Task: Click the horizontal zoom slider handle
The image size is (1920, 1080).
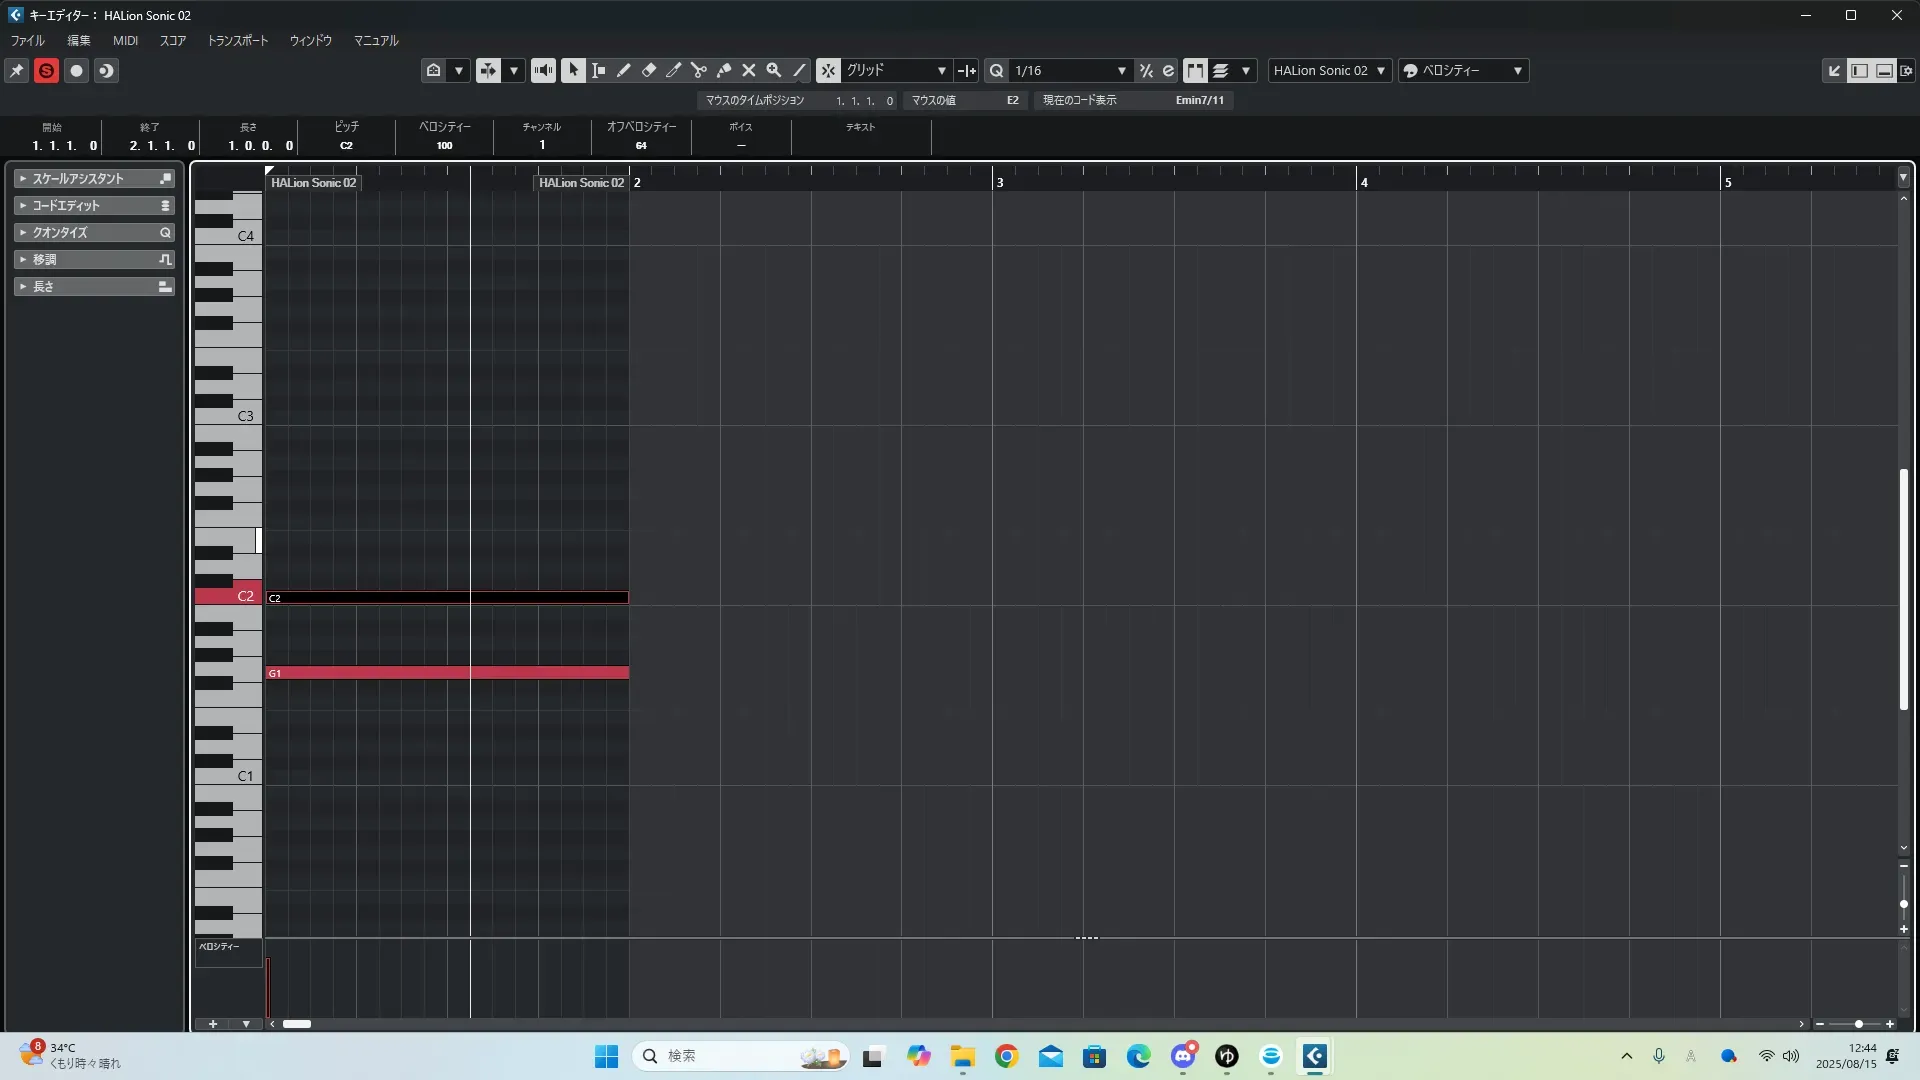Action: click(1858, 1024)
